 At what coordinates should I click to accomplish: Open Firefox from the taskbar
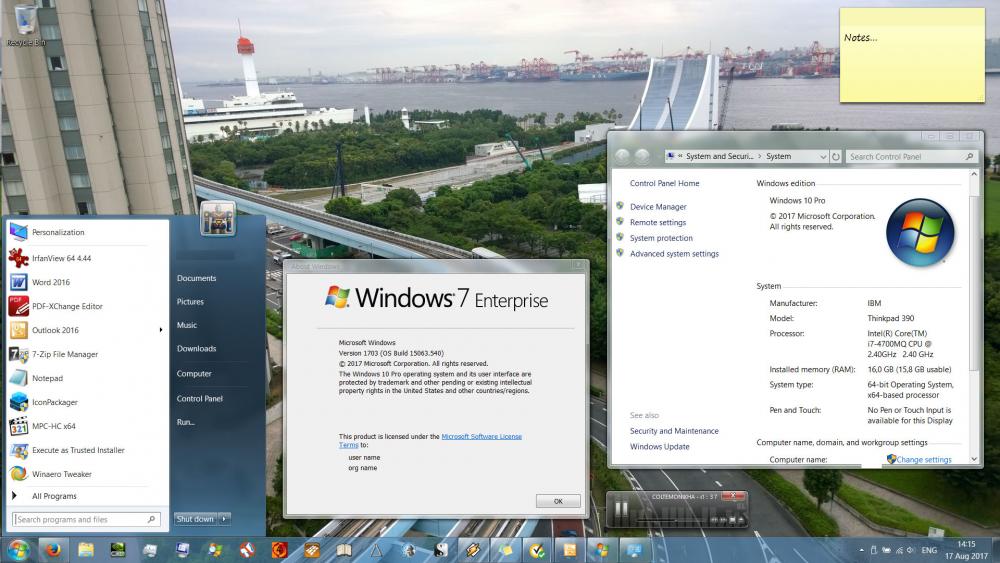(53, 550)
